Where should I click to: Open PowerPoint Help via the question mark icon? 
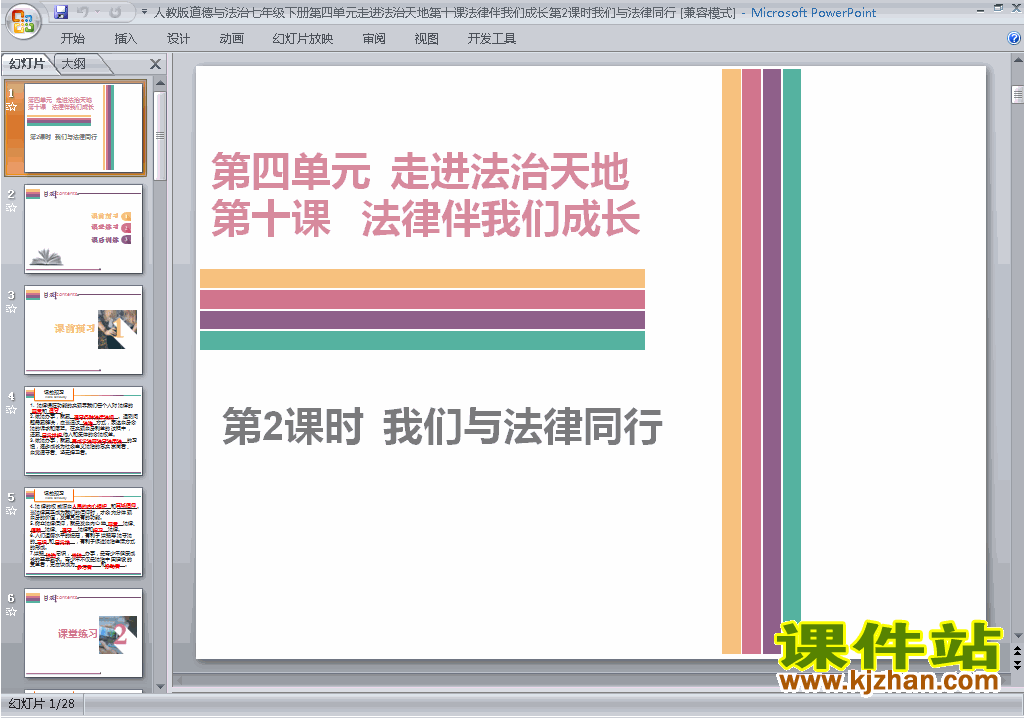click(1014, 39)
